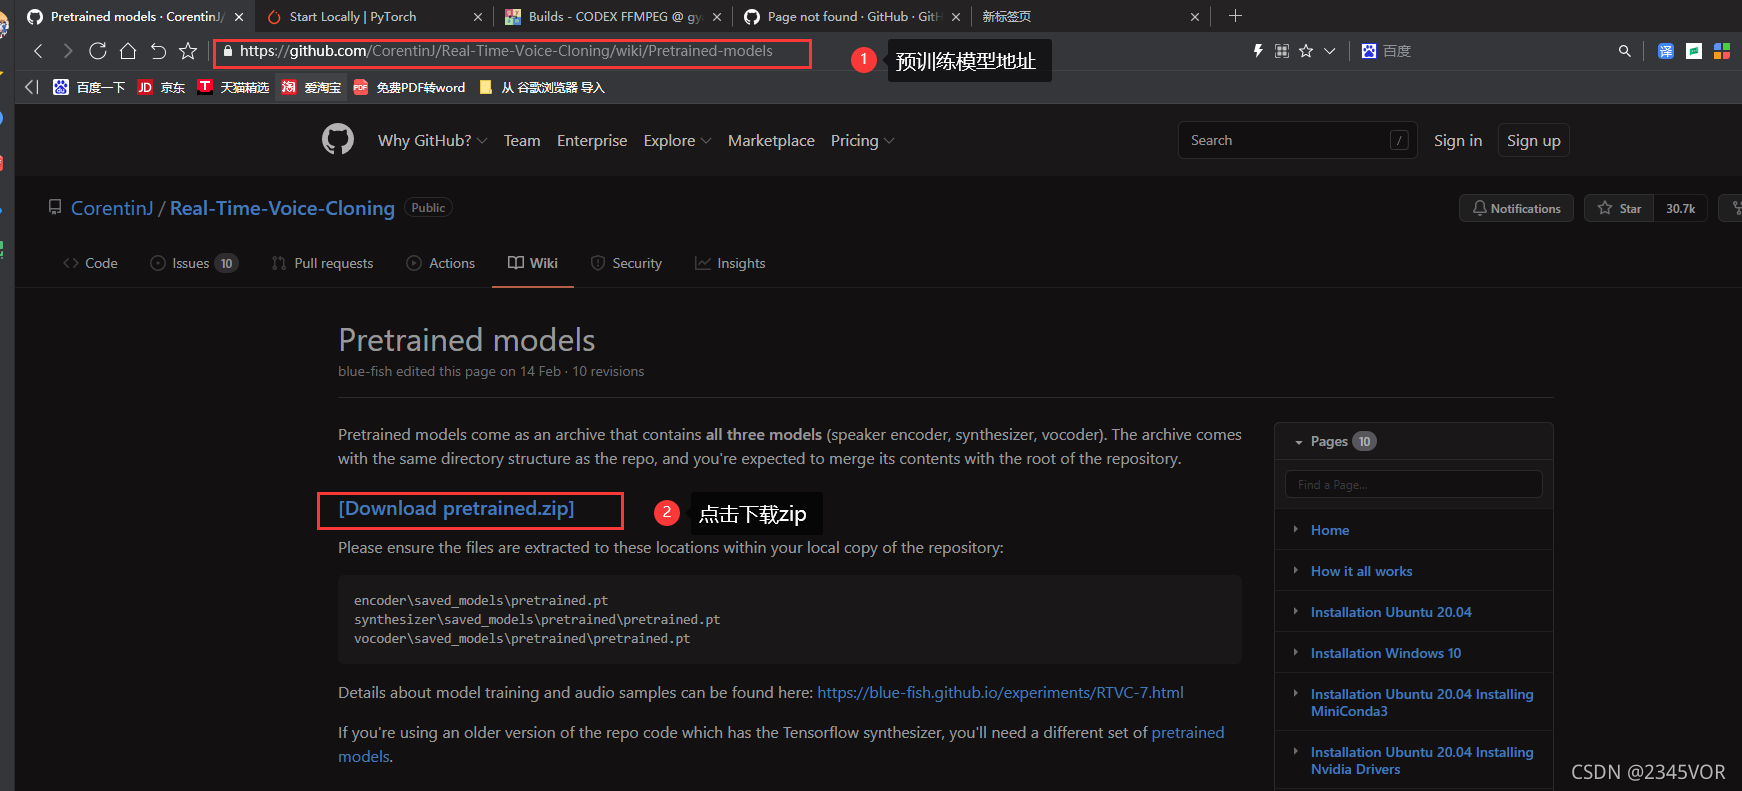Click the undo close-tab icon
This screenshot has height=791, width=1742.
tap(158, 51)
